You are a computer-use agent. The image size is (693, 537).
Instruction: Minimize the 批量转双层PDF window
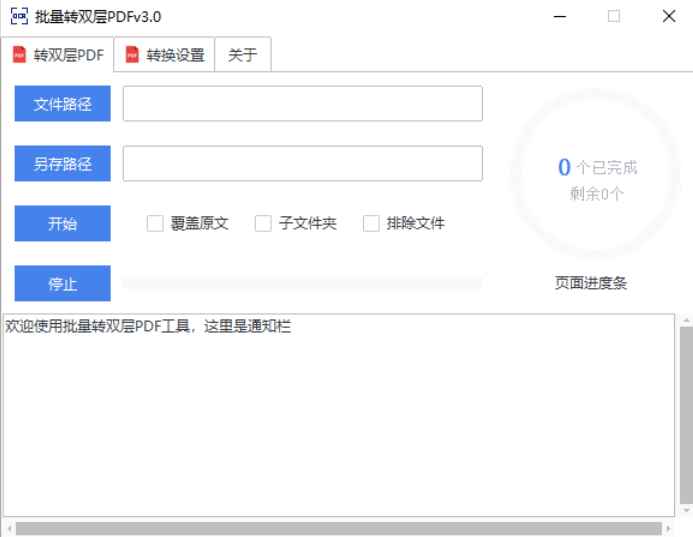click(560, 17)
